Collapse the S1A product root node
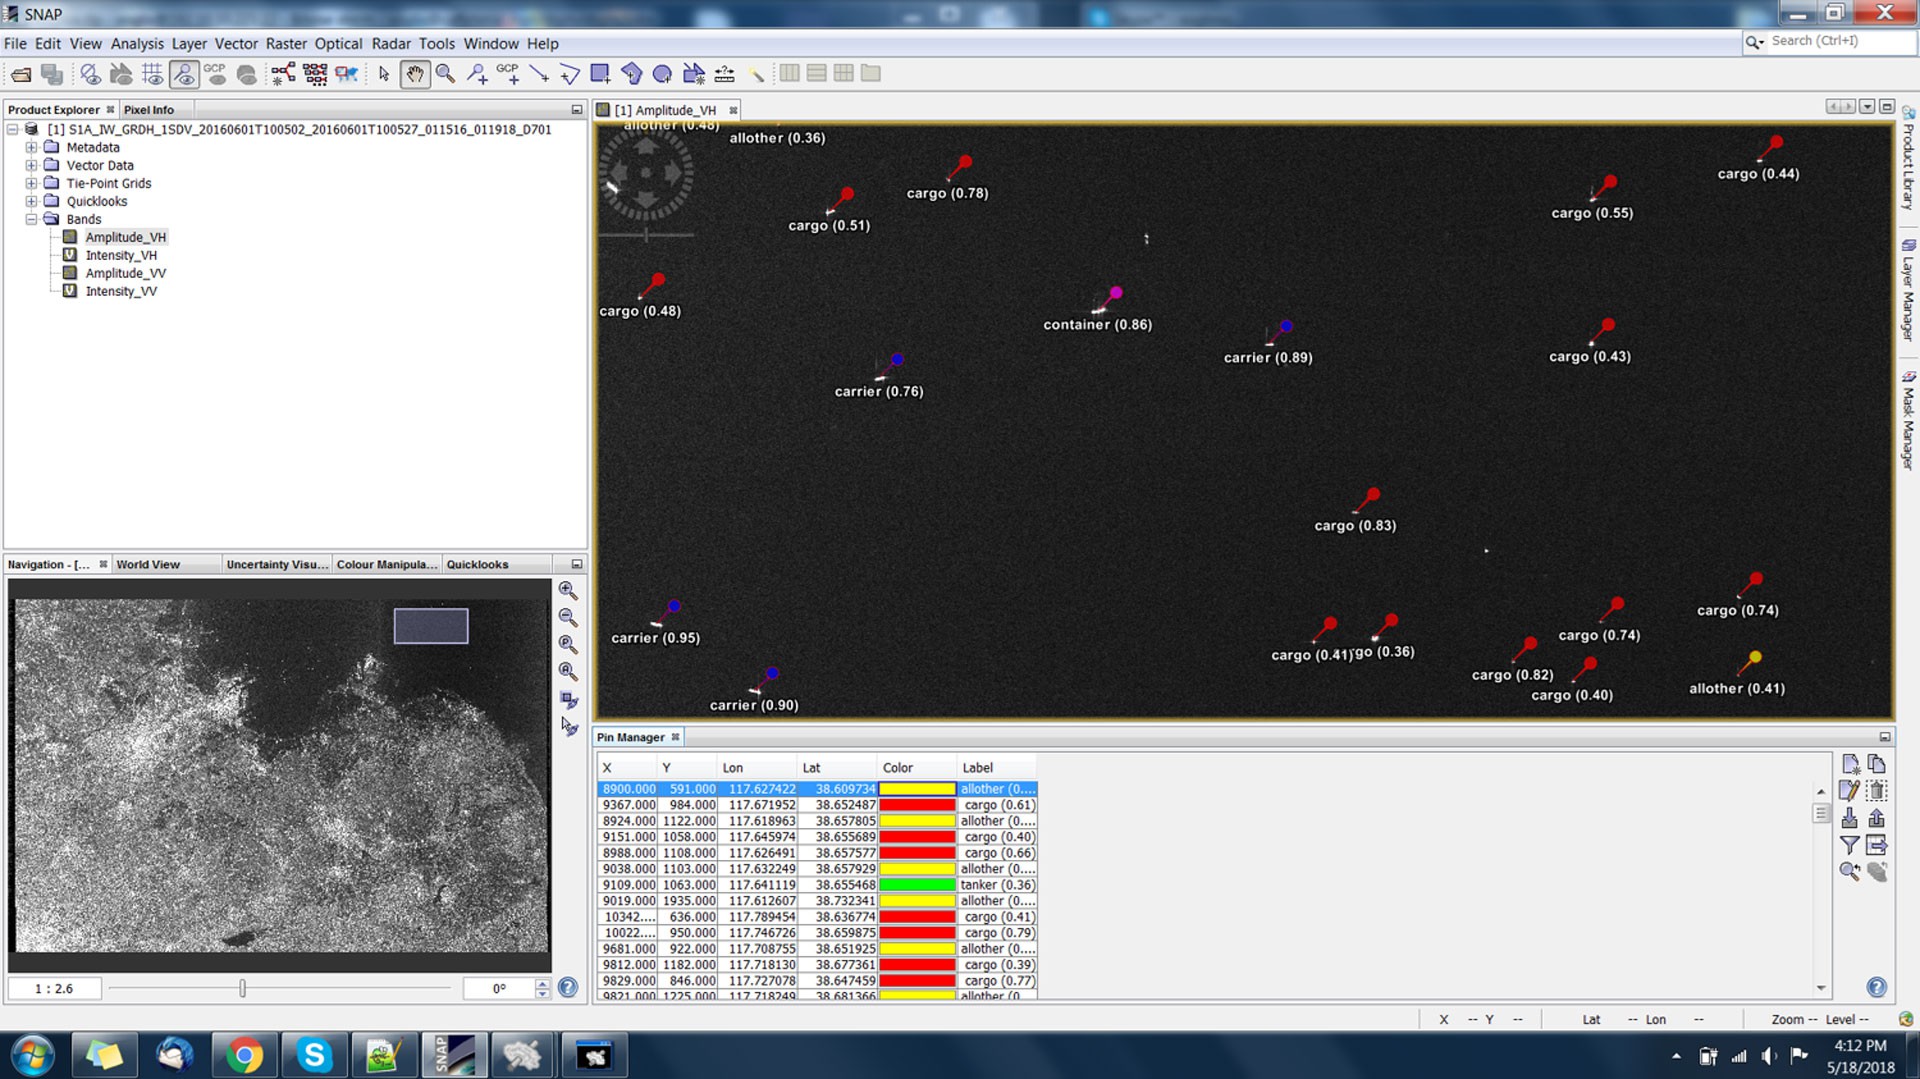This screenshot has height=1079, width=1920. pos(12,130)
